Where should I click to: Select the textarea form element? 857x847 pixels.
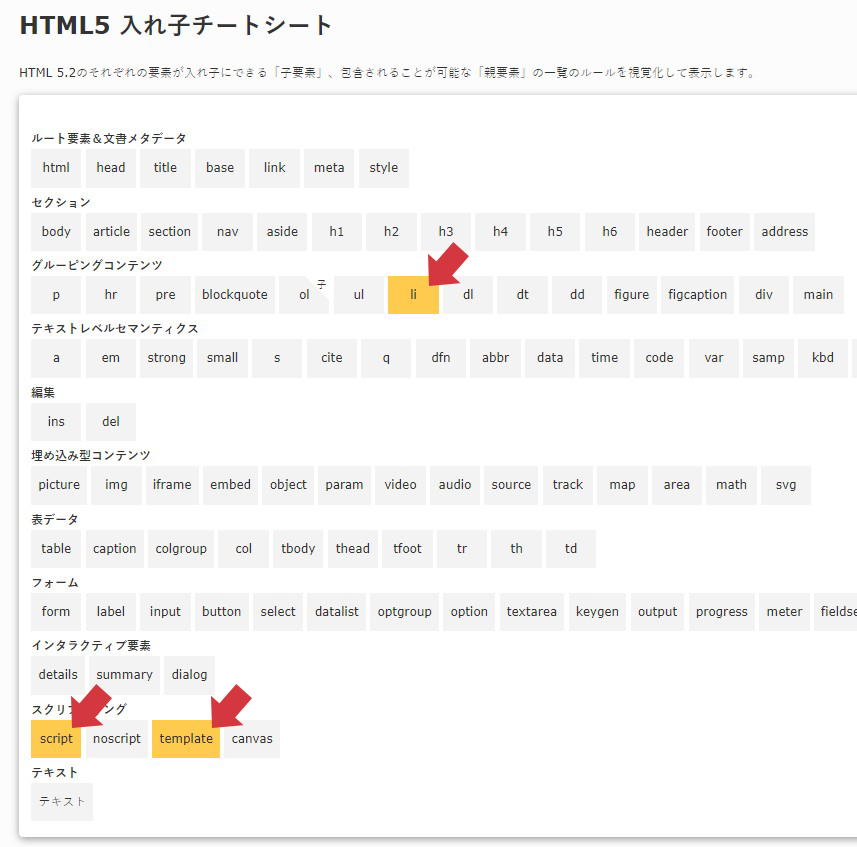click(x=532, y=612)
